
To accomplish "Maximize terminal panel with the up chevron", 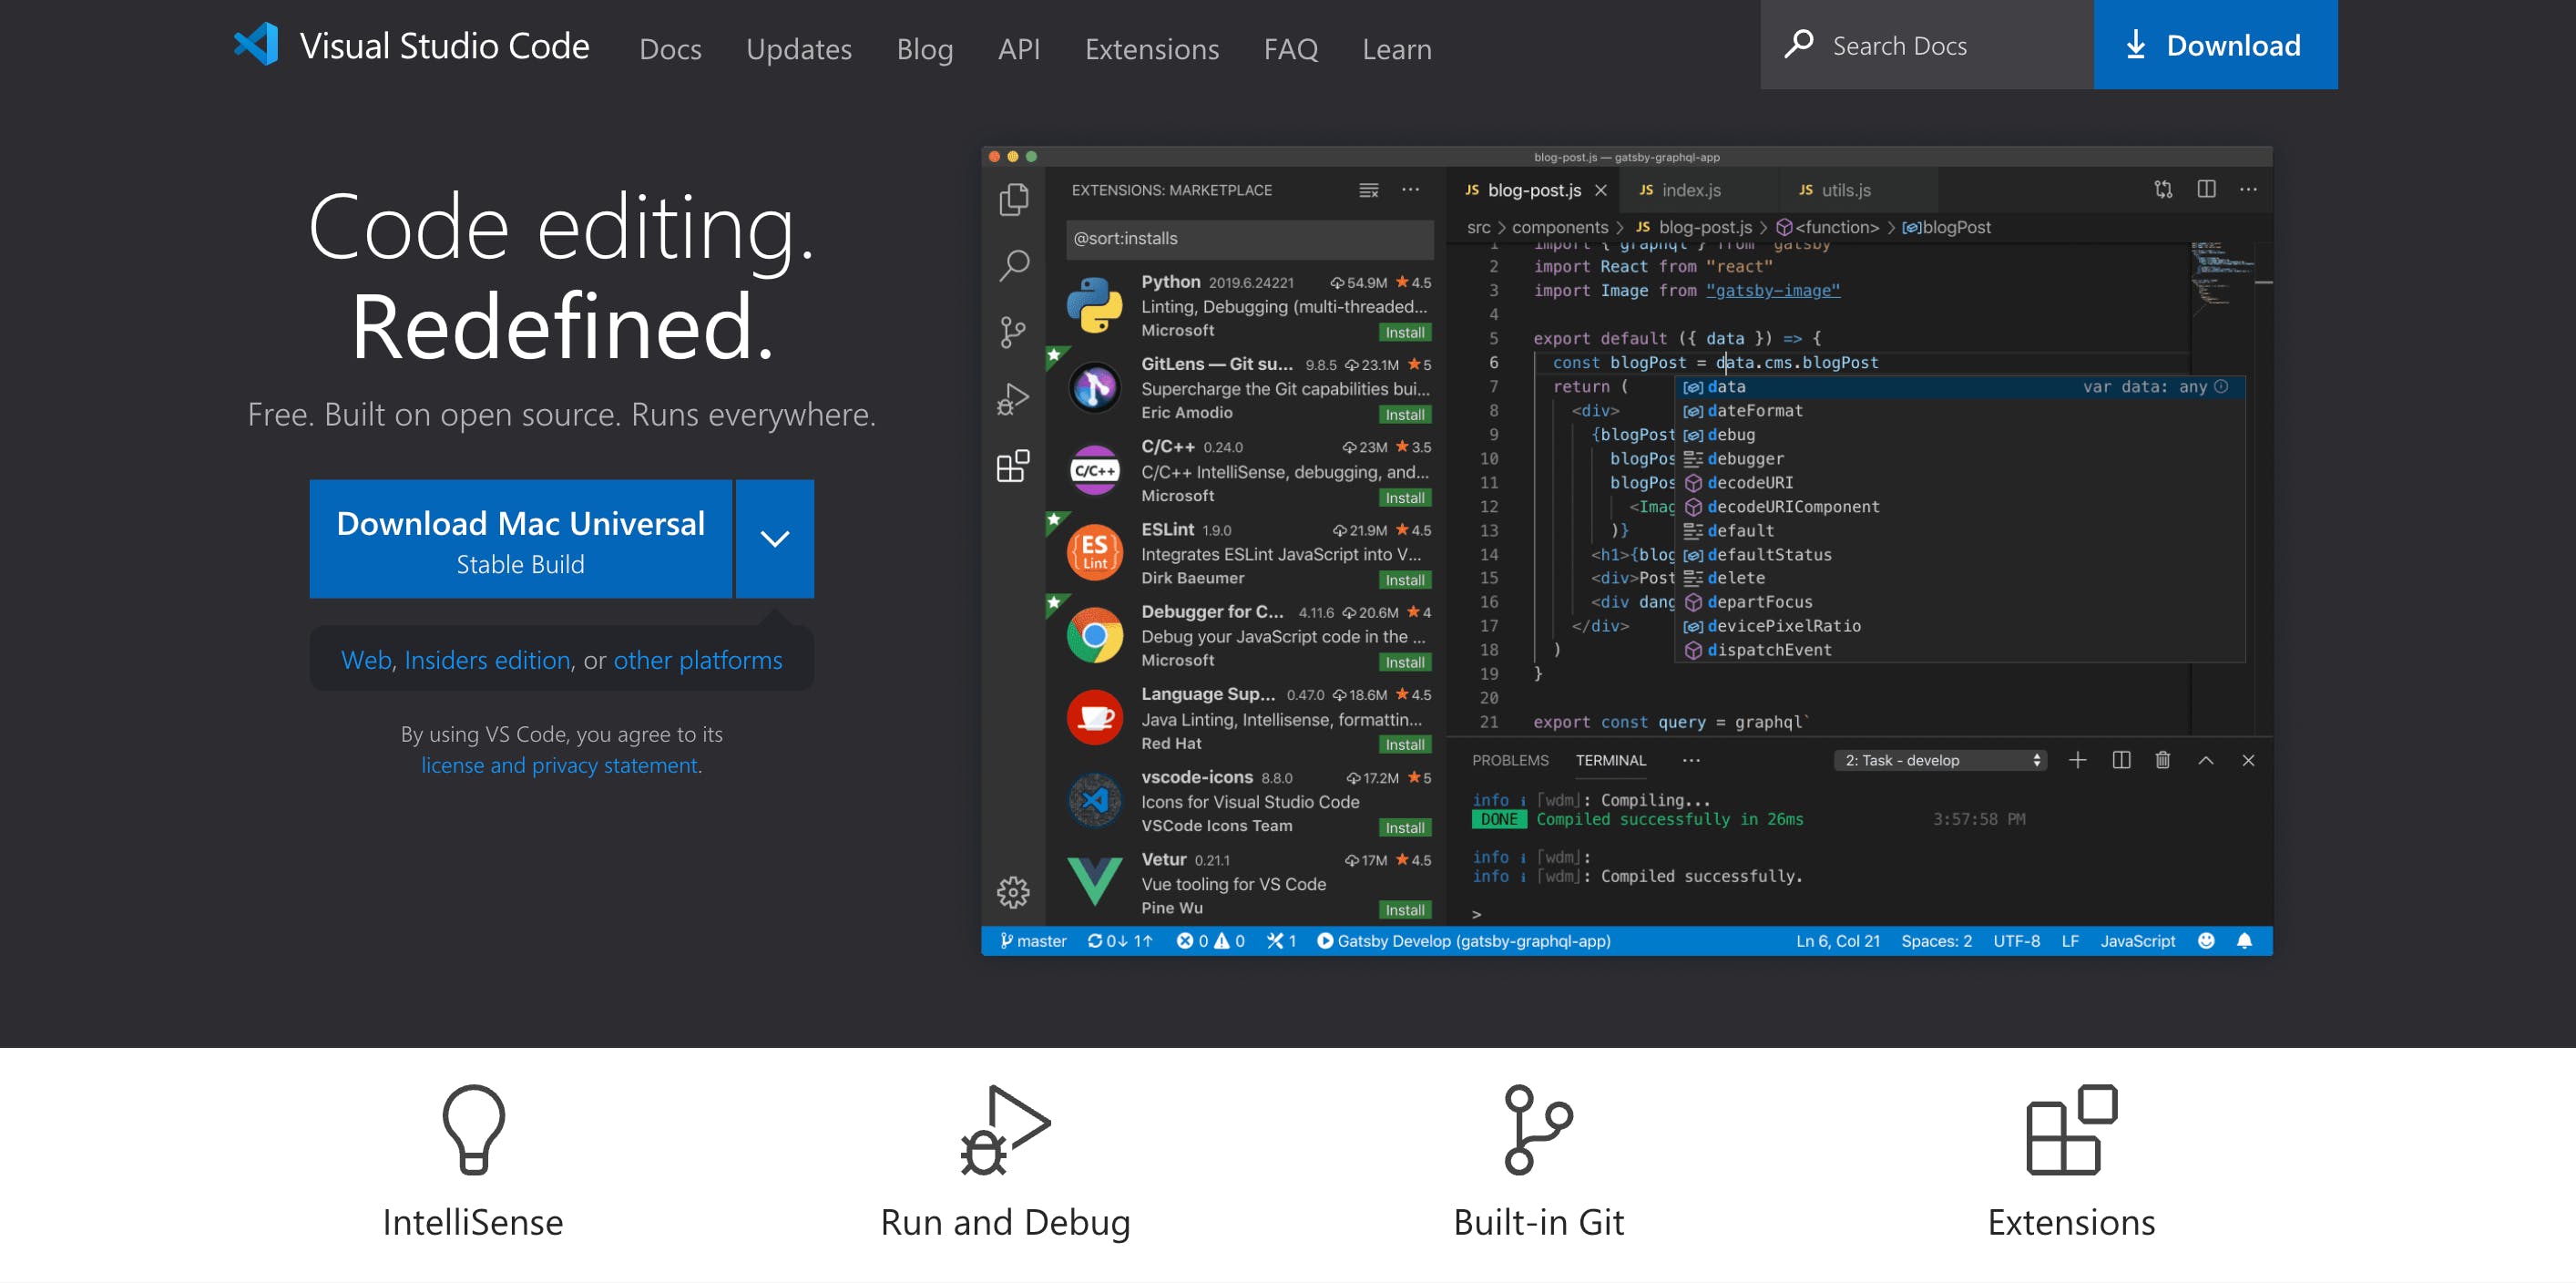I will coord(2205,760).
